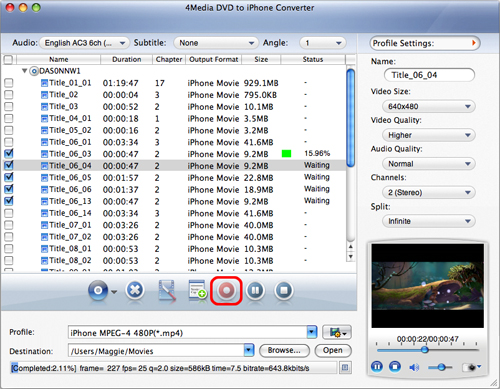500x389 pixels.
Task: Click the add profile toolbar icon
Action: [x=197, y=290]
